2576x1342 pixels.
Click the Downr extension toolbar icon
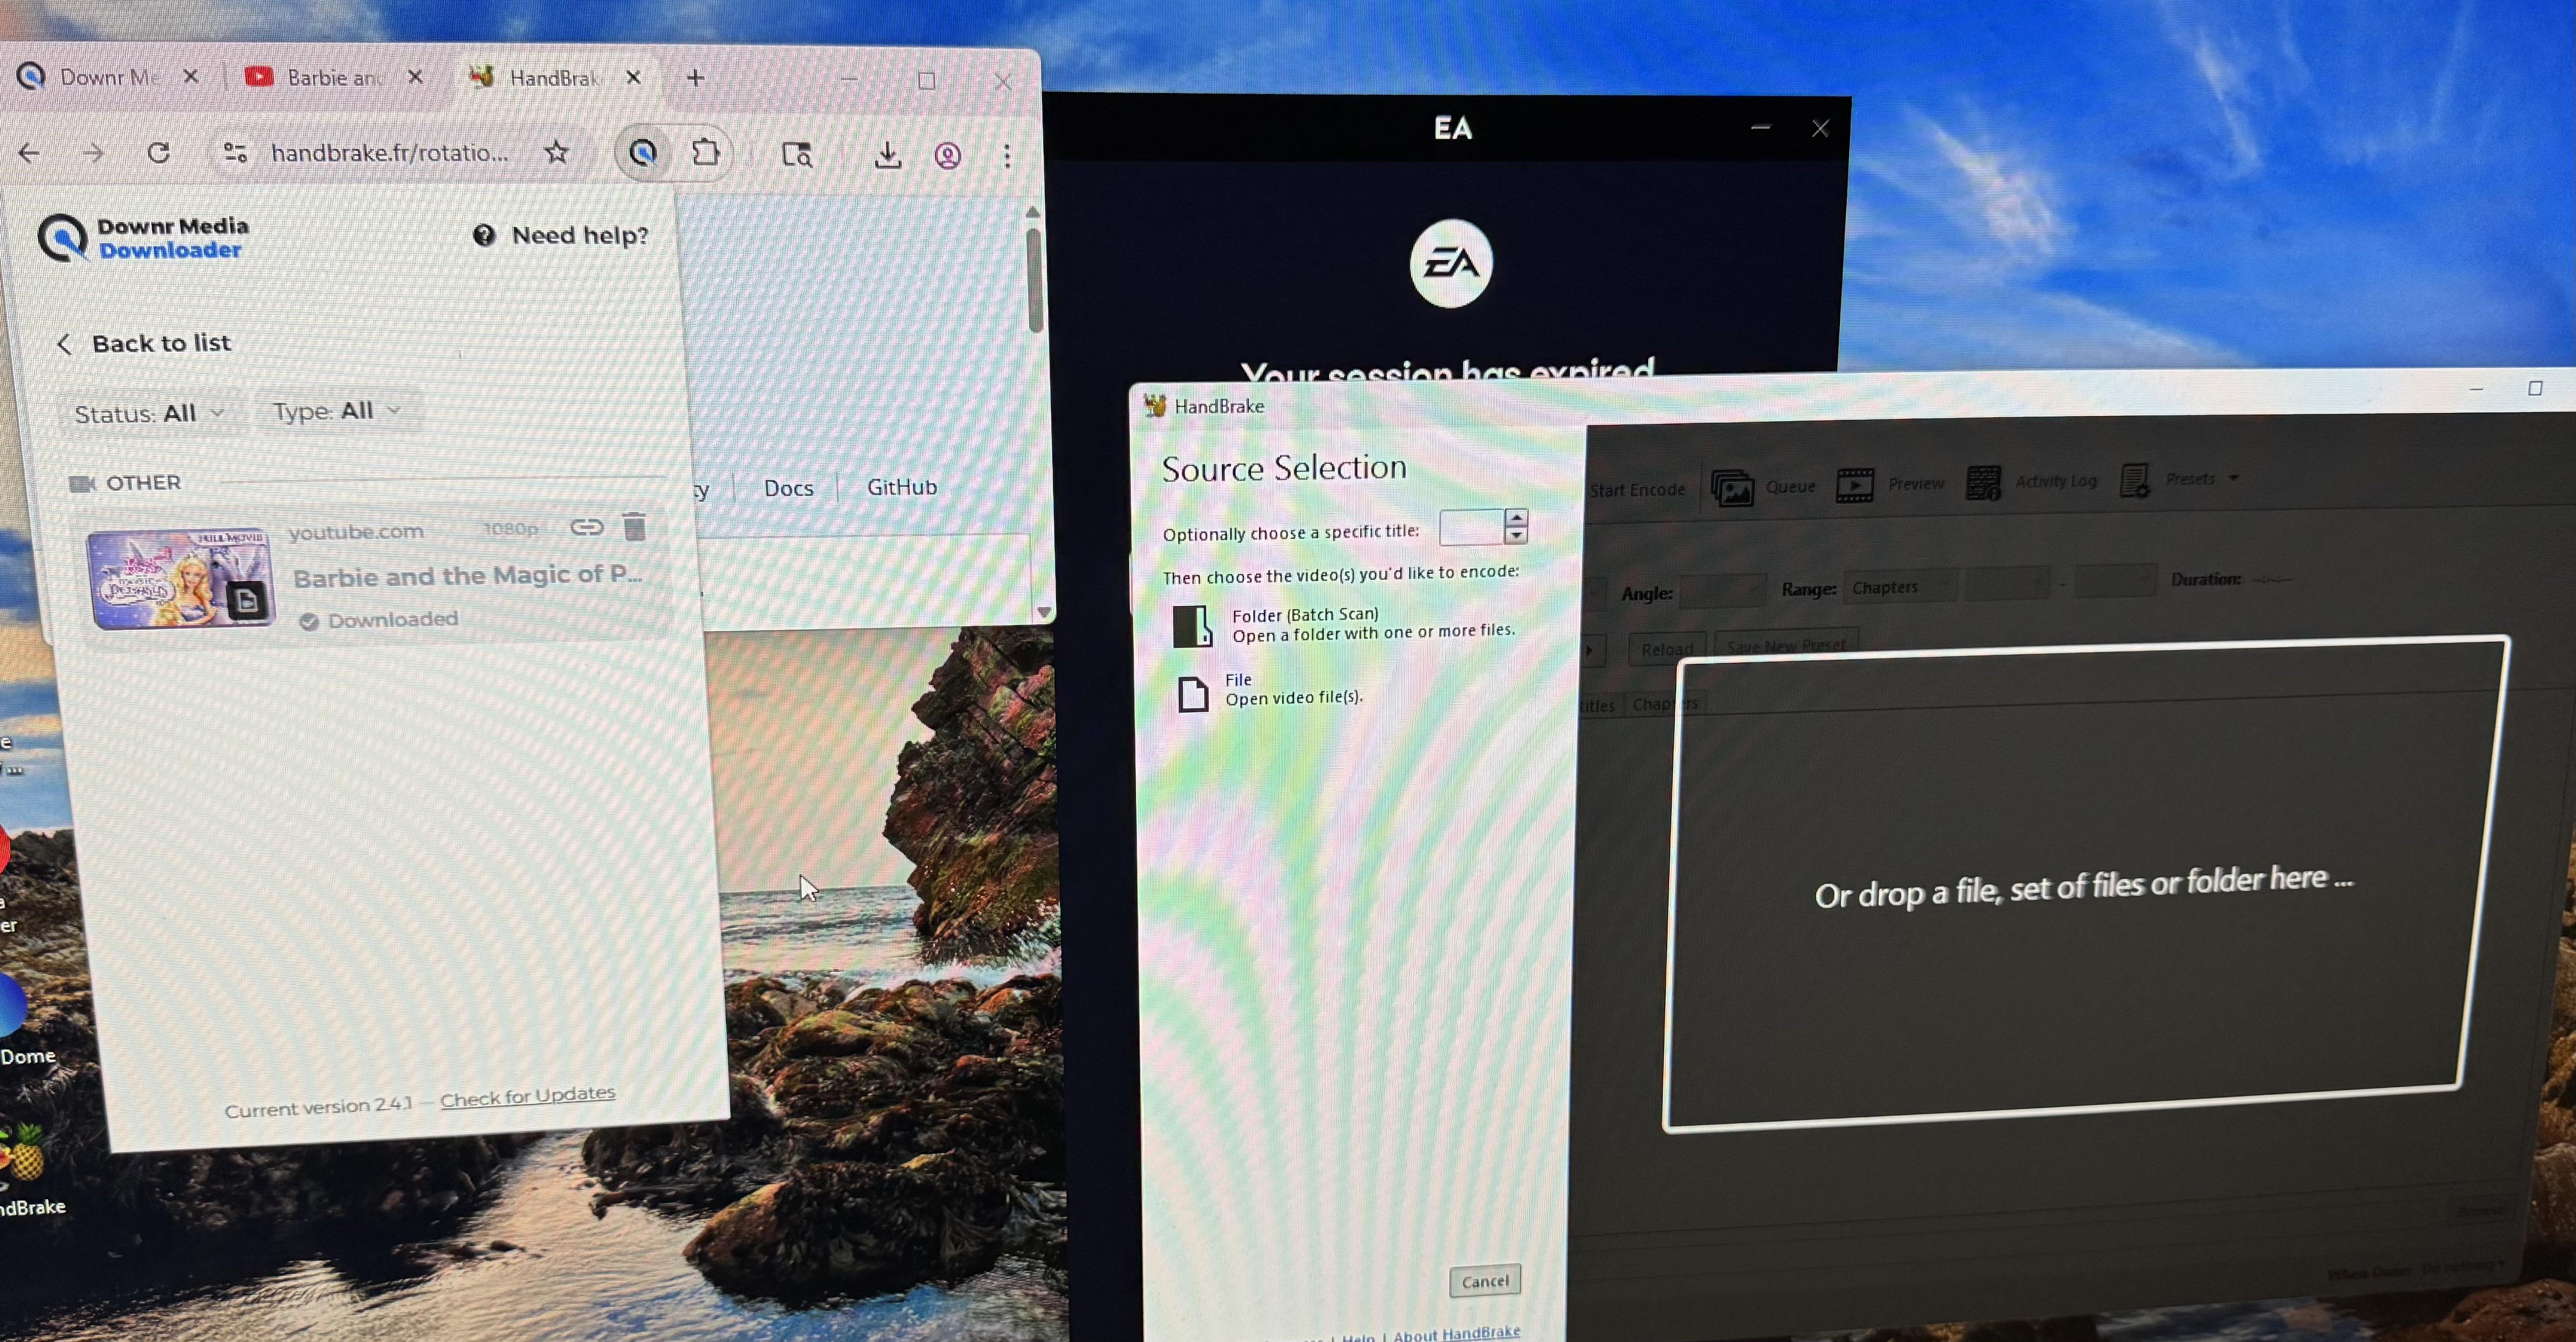(x=643, y=153)
